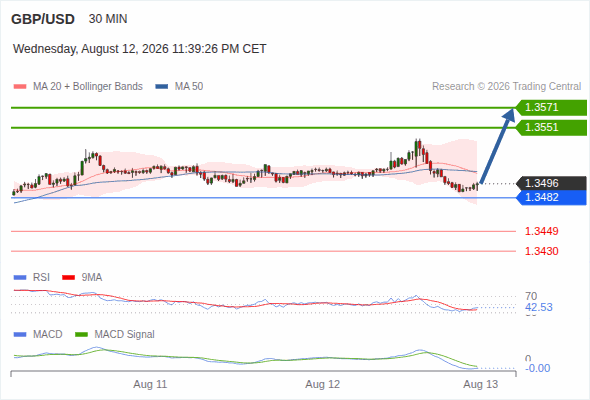
Task: Click the blue RSI legend swatch
Action: click(x=20, y=278)
